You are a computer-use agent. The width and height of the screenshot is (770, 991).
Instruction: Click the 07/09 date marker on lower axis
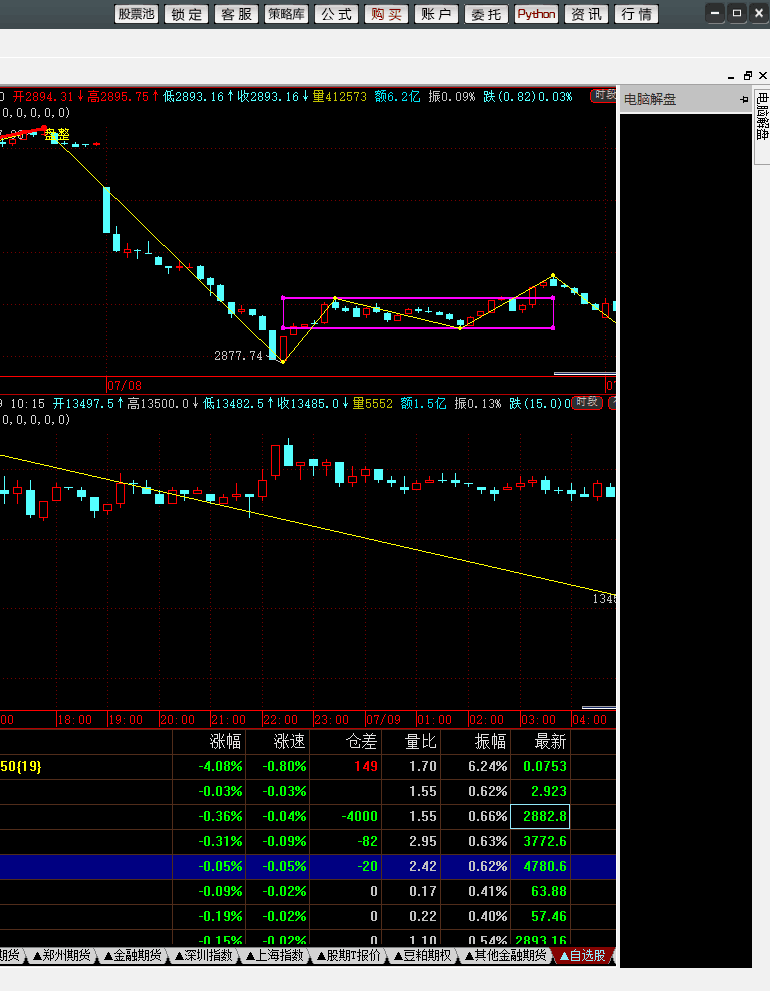(x=383, y=720)
